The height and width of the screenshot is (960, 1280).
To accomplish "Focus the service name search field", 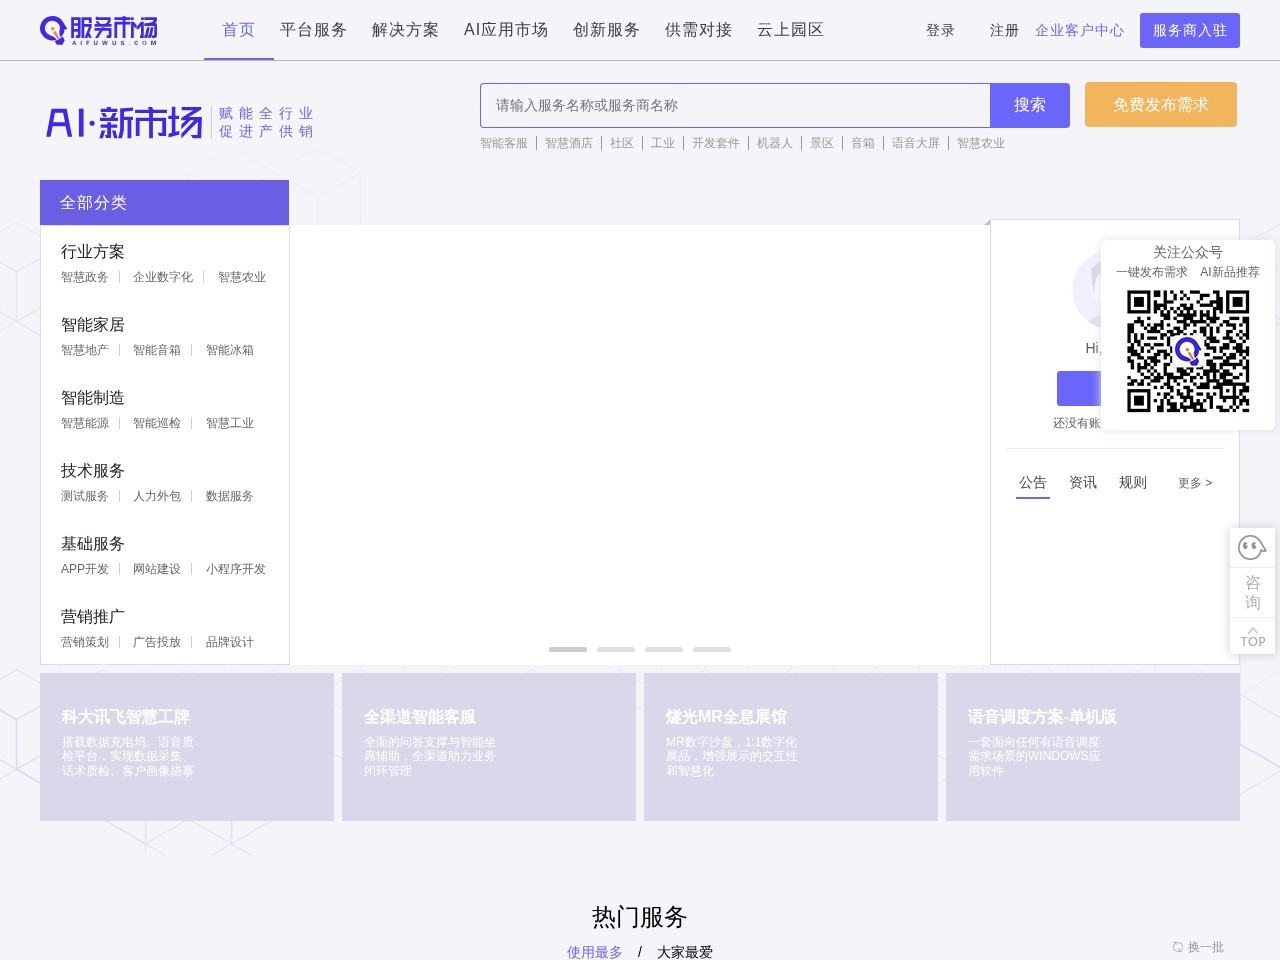I will [x=735, y=105].
